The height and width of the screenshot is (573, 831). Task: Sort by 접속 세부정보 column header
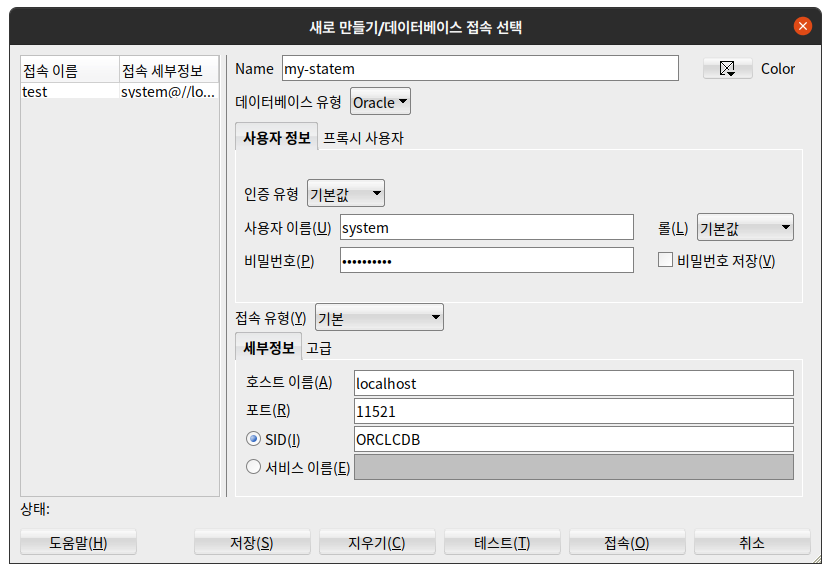click(169, 70)
